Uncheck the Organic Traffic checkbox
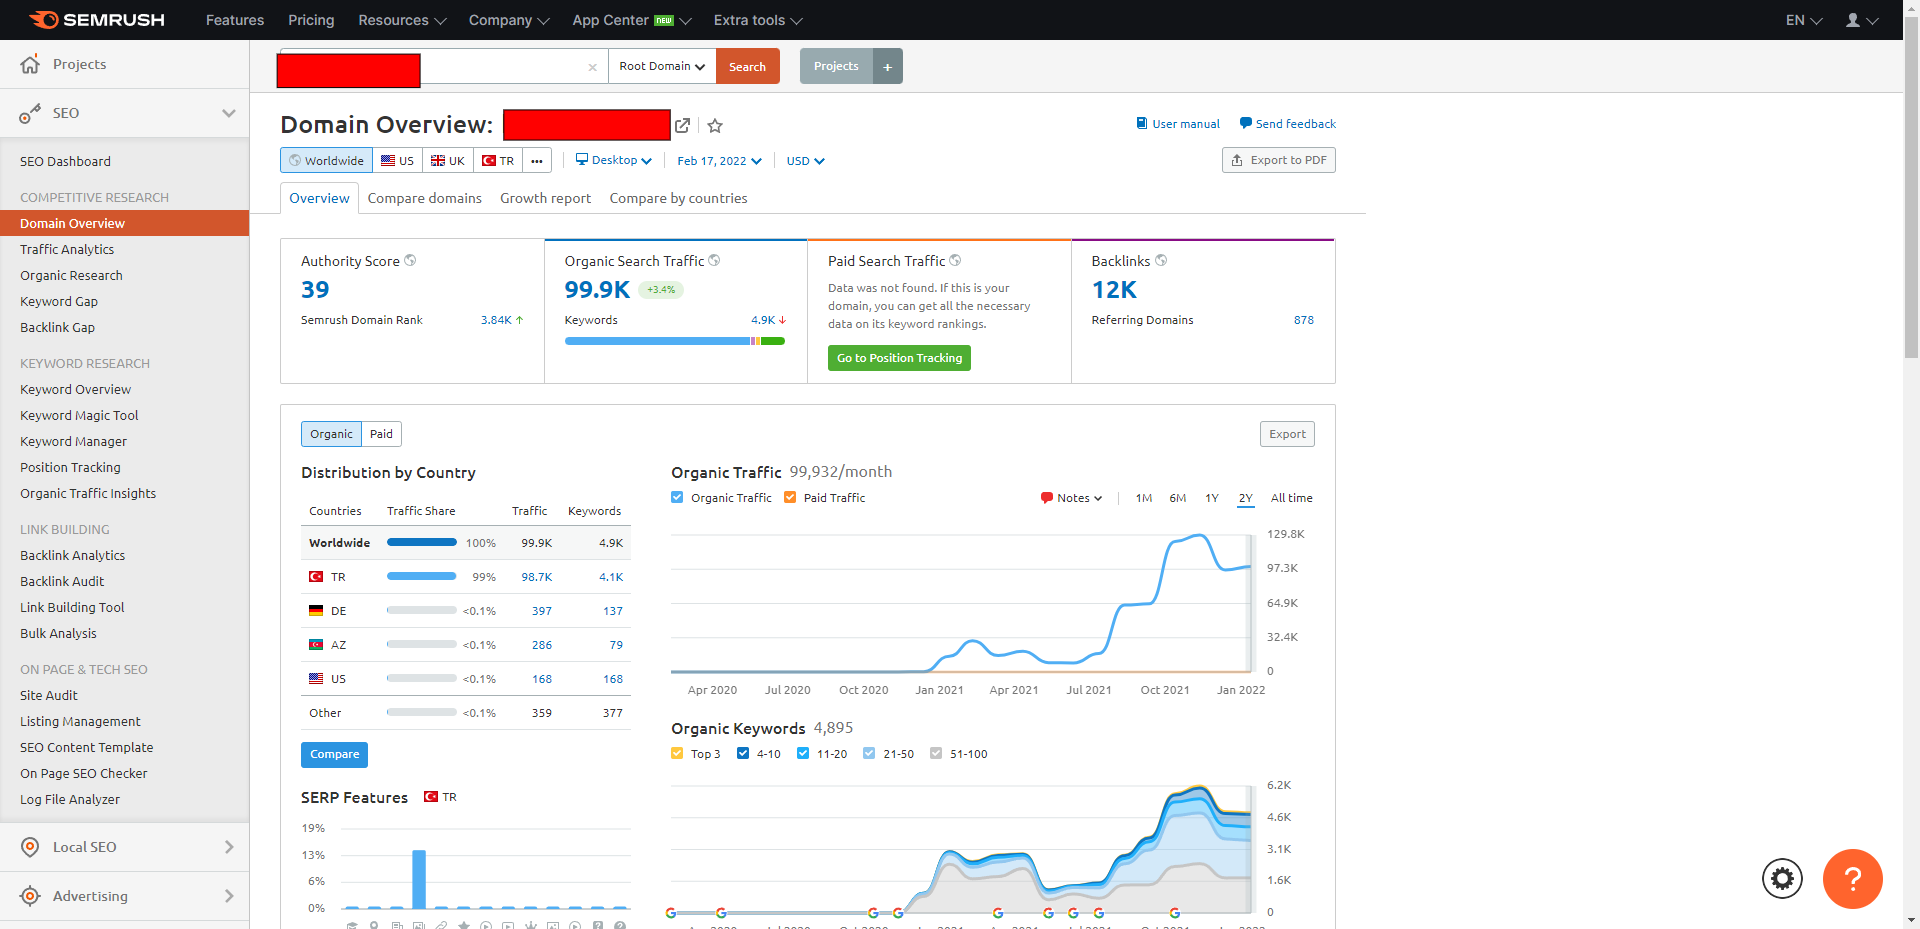 click(x=677, y=498)
